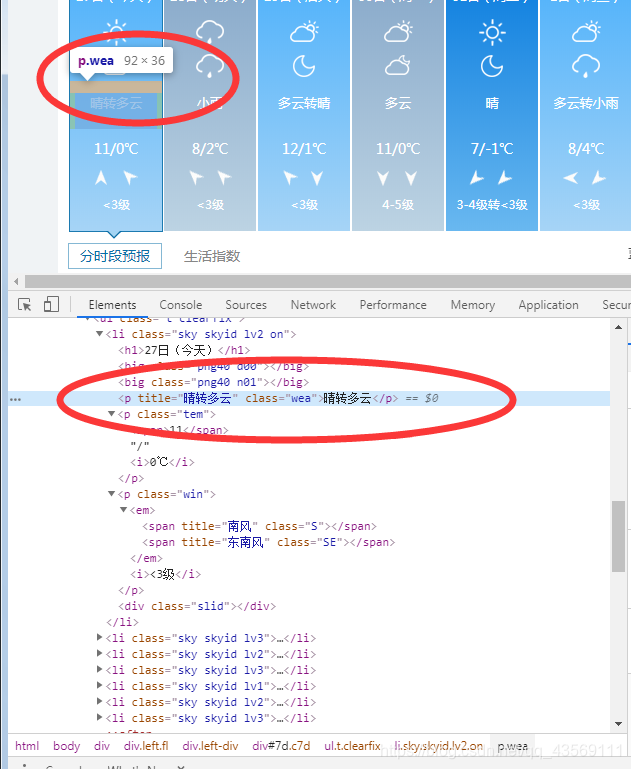Open the Sources tab
The height and width of the screenshot is (769, 631).
(x=246, y=305)
